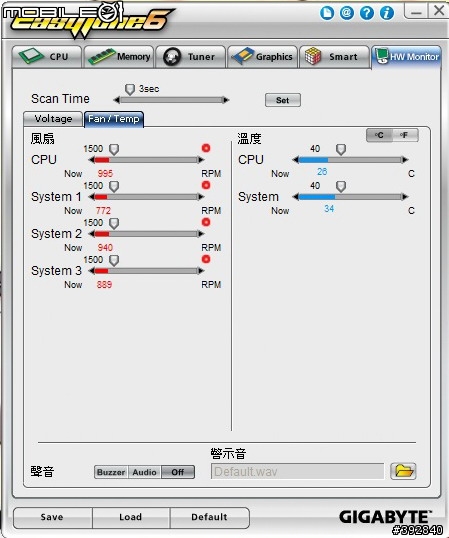Decrease System temperature threshold left arrow
This screenshot has width=449, height=538.
296,197
